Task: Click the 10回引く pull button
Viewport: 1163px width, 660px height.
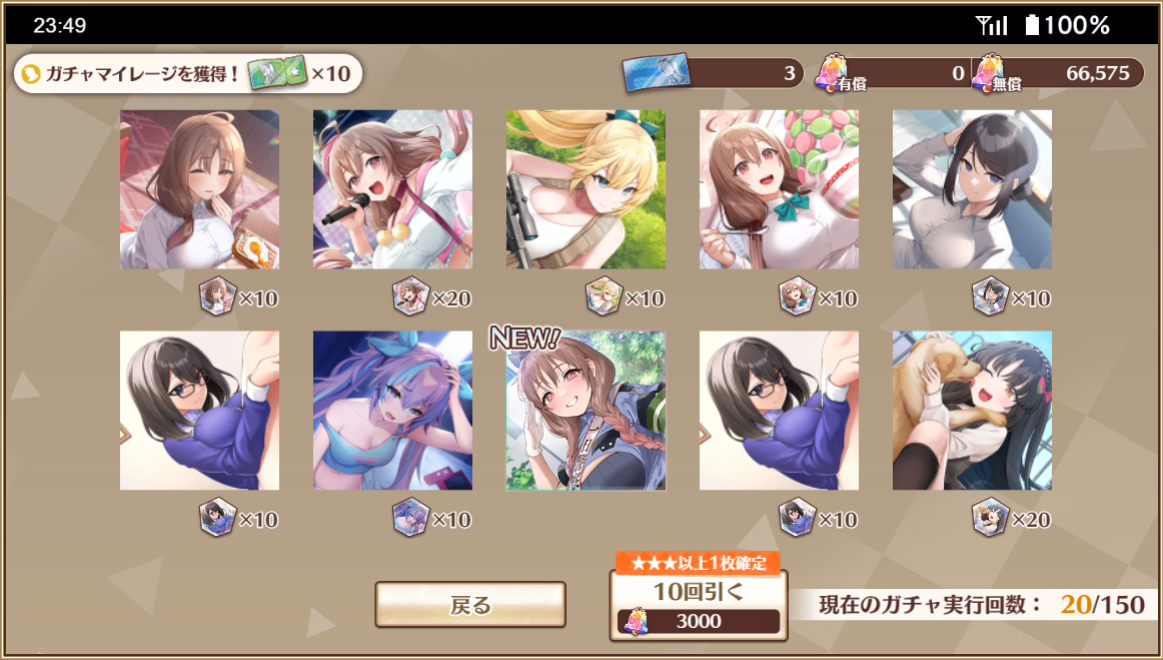Action: (698, 605)
